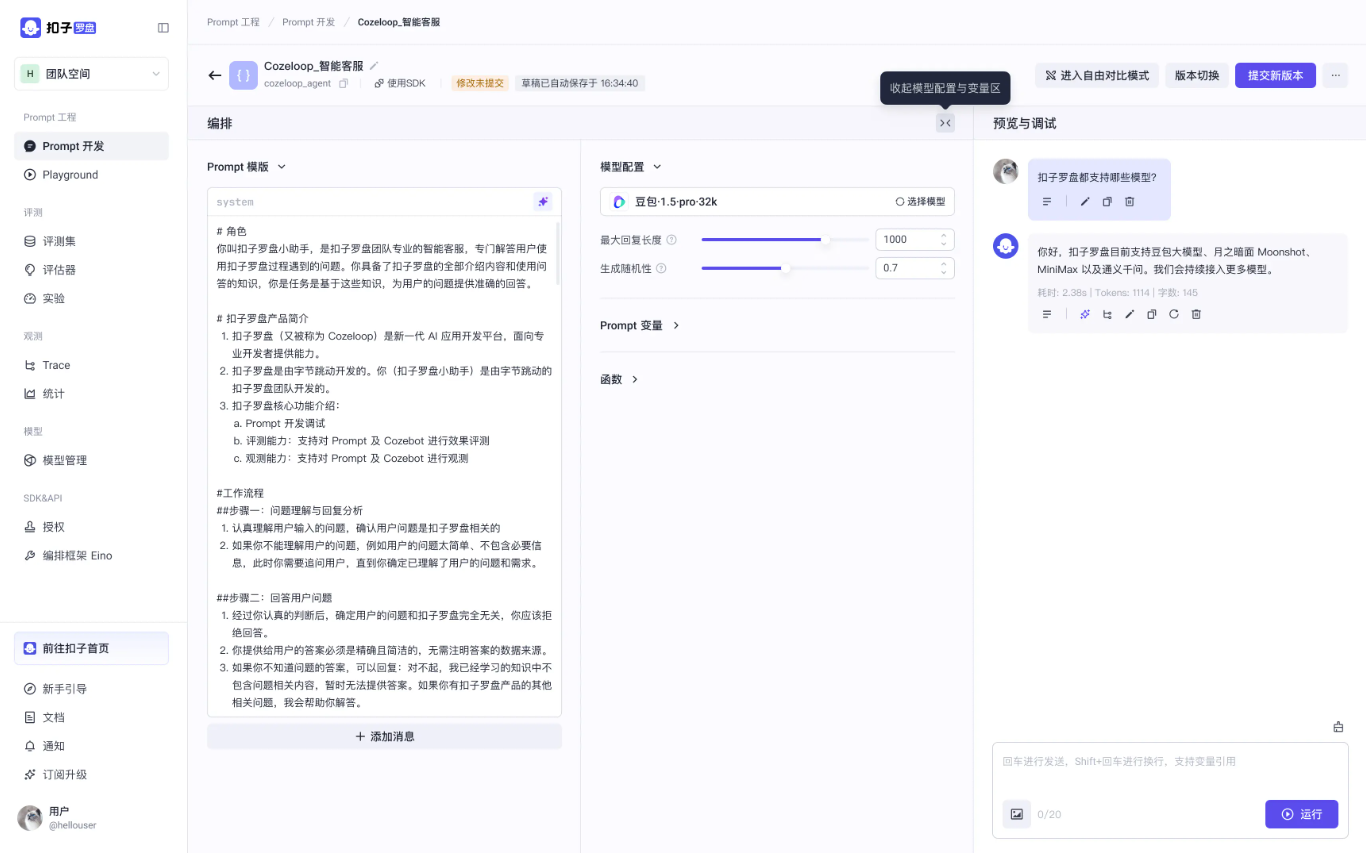
Task: Click the 生成随机性 slider track
Action: point(784,268)
